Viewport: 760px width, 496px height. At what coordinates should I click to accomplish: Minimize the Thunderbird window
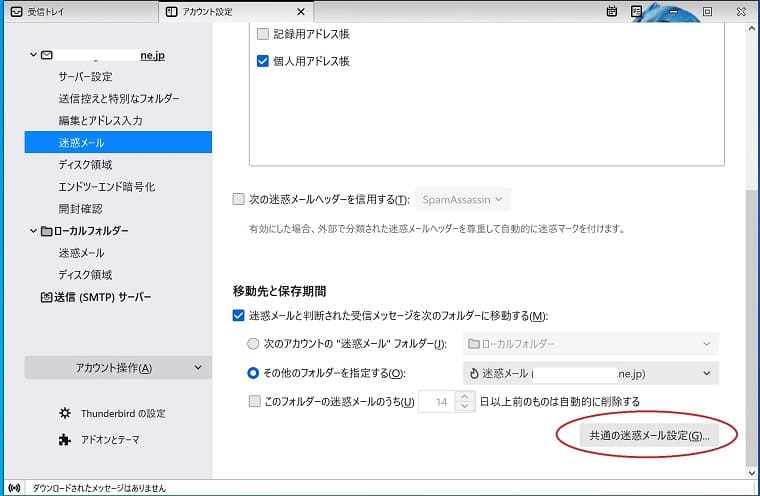[x=674, y=11]
